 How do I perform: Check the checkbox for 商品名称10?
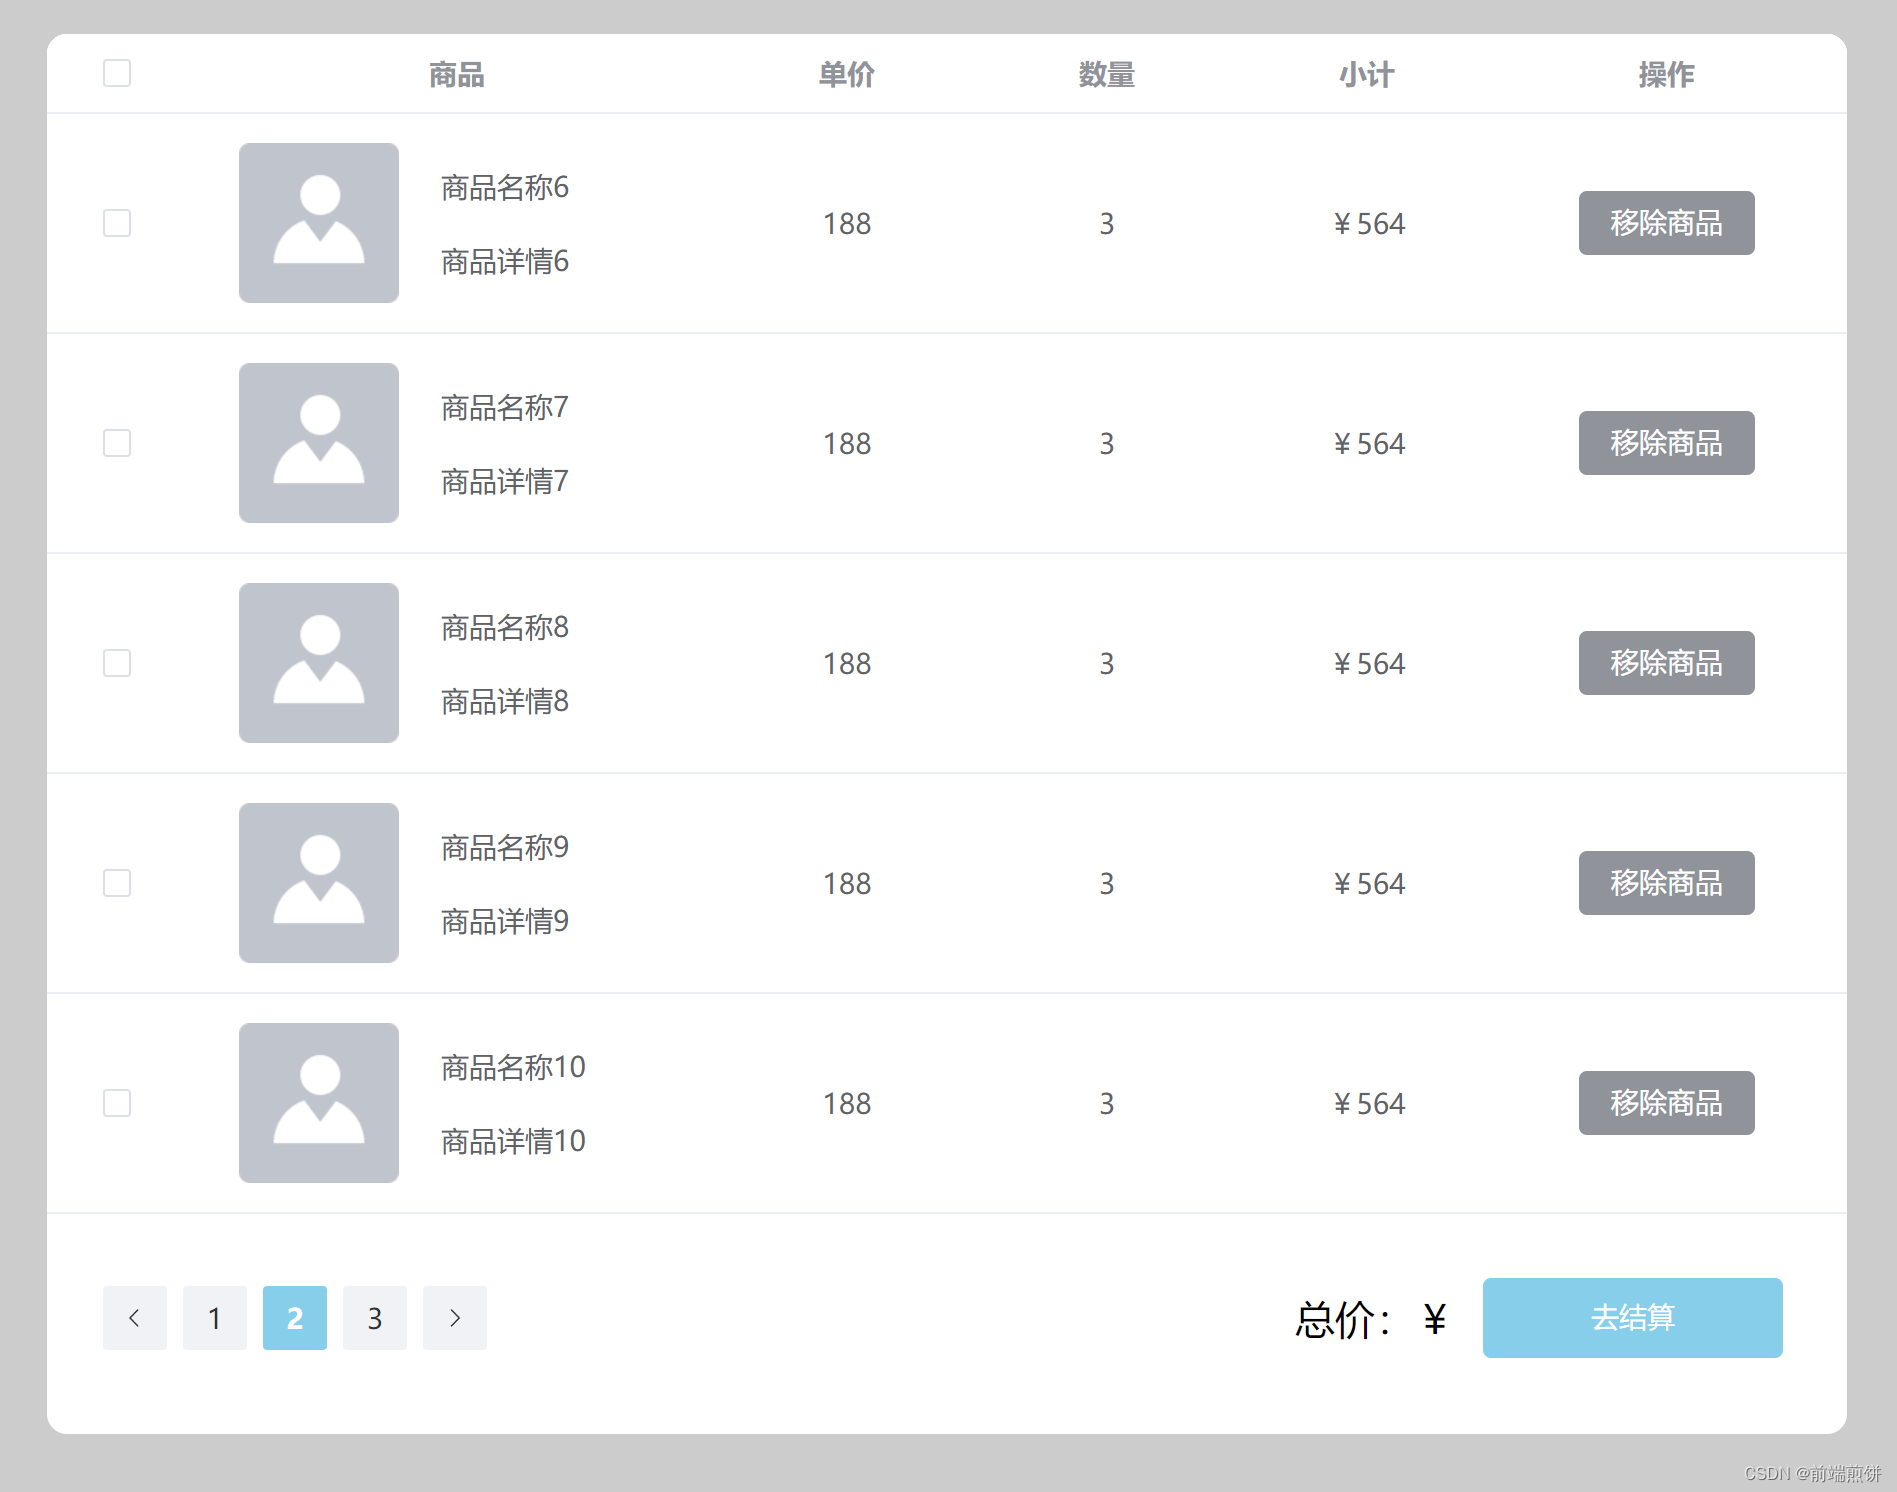(x=117, y=1103)
